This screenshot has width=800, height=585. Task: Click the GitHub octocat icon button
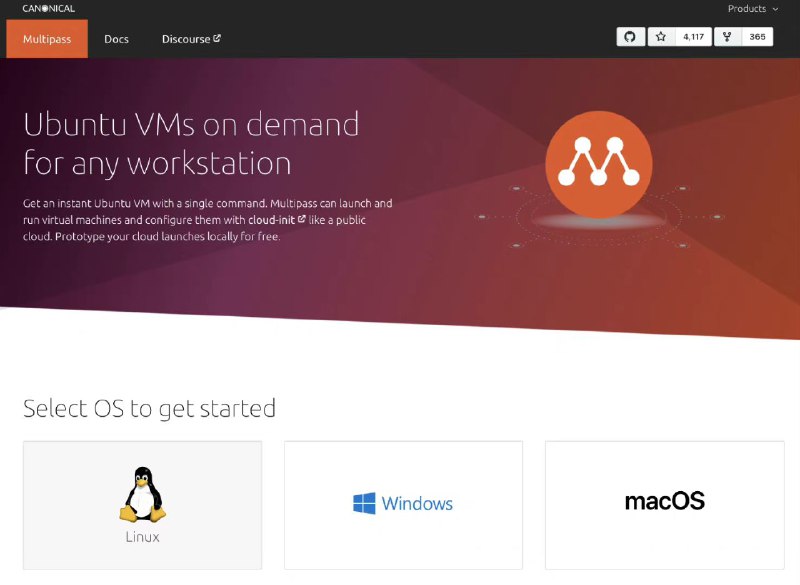630,37
